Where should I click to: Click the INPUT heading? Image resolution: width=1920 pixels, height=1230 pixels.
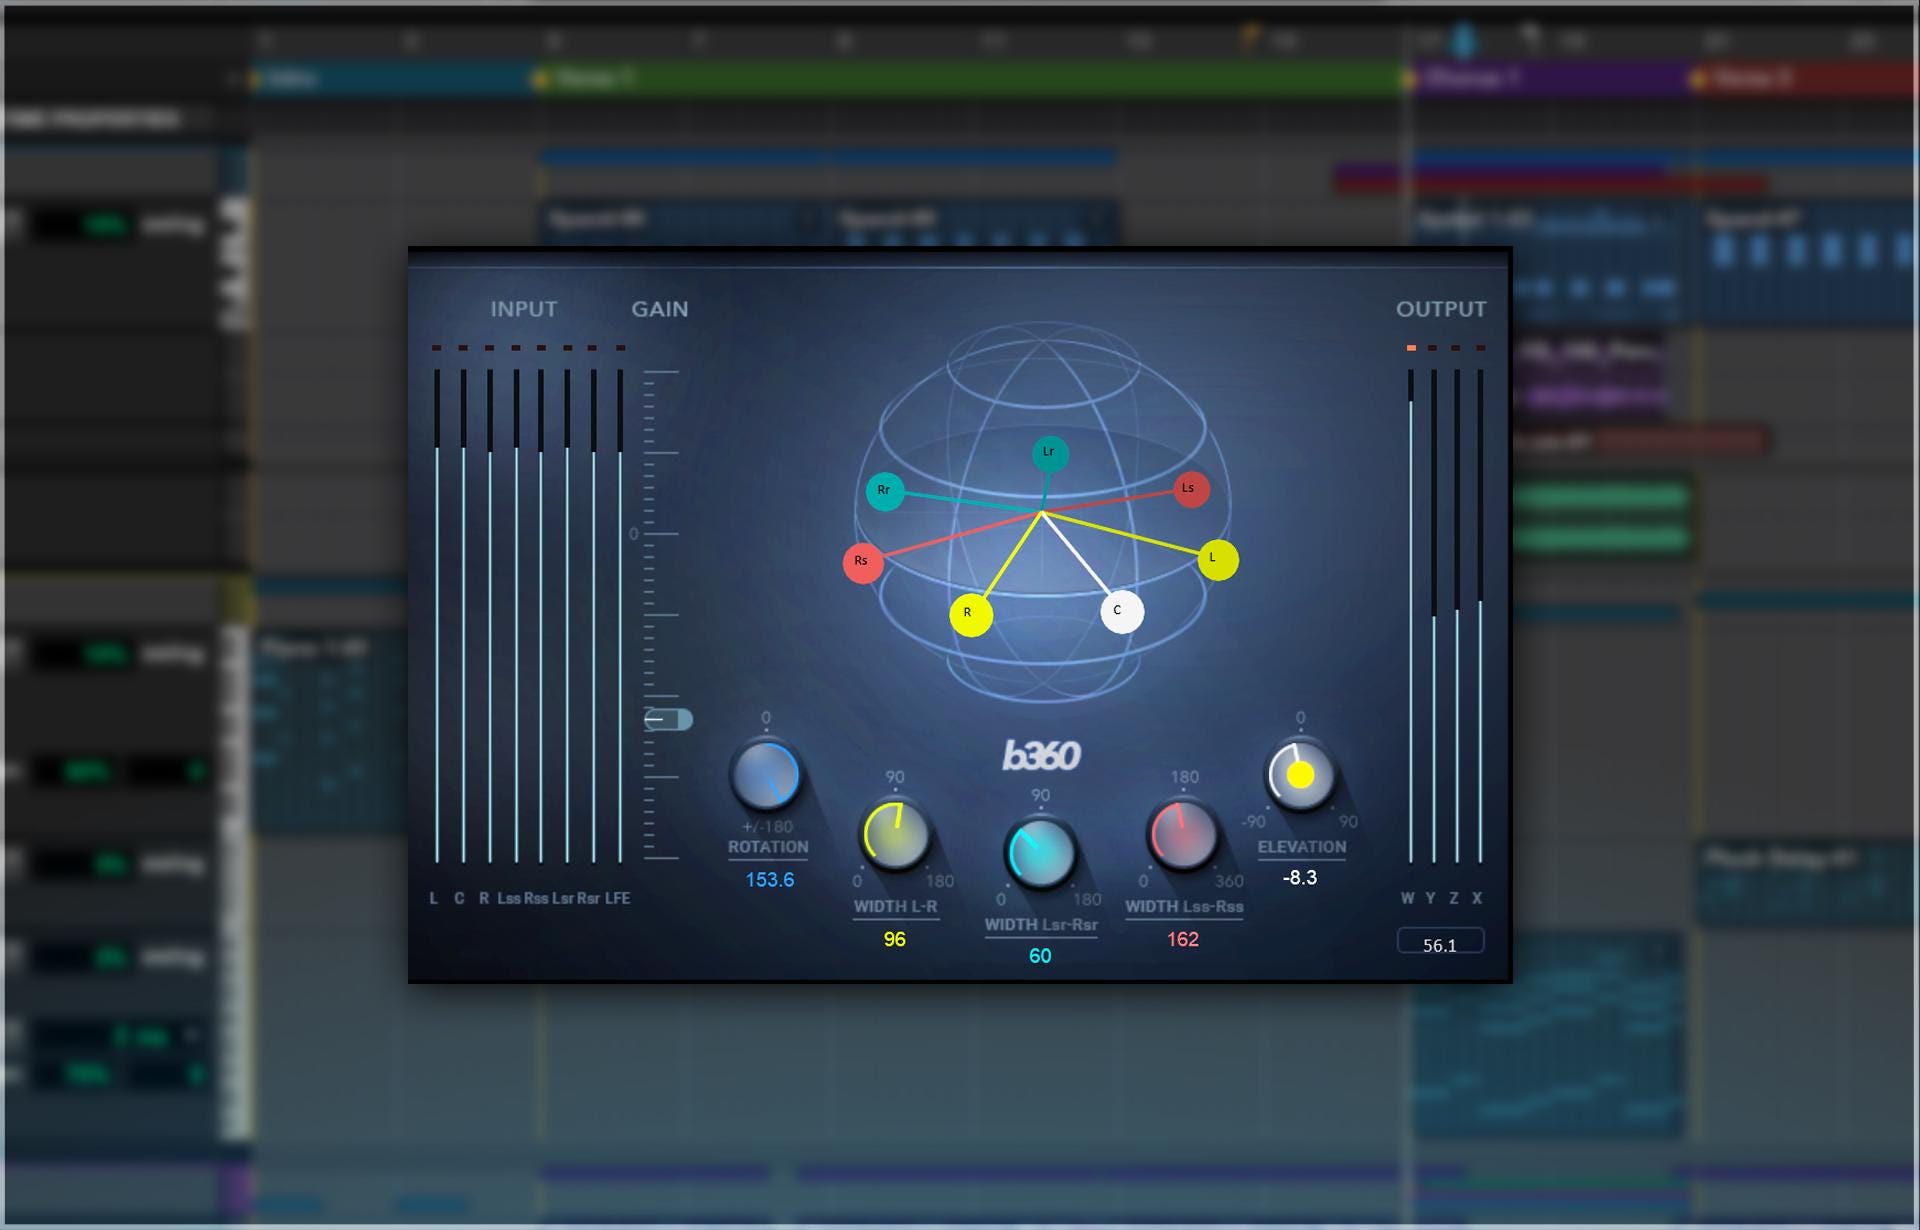[x=523, y=309]
